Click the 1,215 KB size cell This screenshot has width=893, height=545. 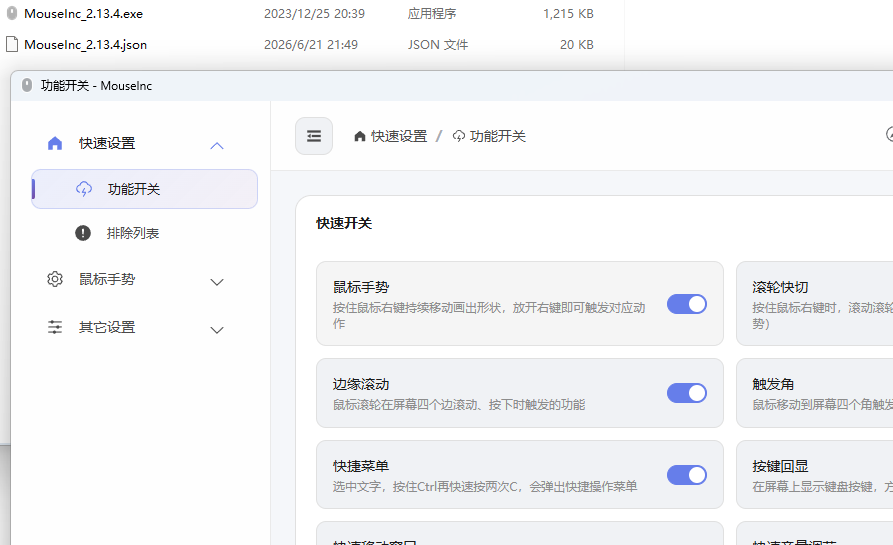568,14
